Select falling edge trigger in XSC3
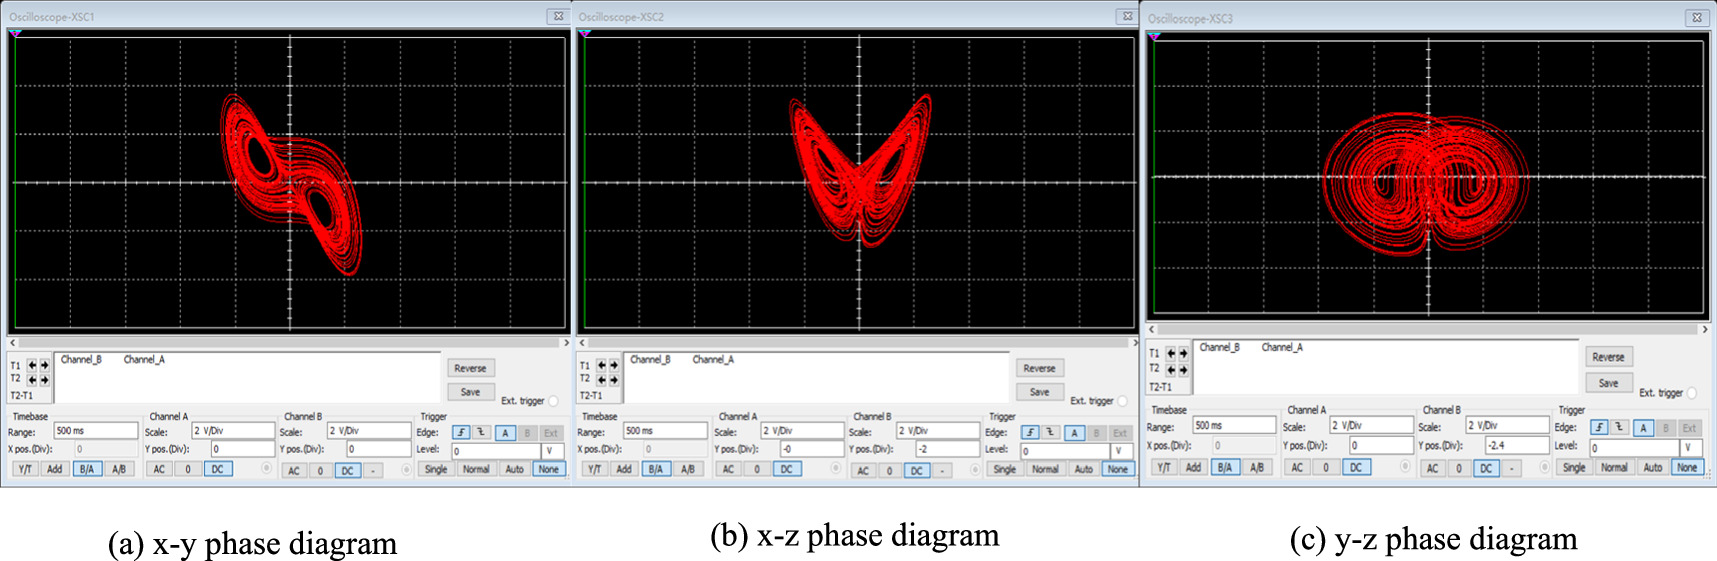Screen dimensions: 1717x561 (x=1619, y=427)
